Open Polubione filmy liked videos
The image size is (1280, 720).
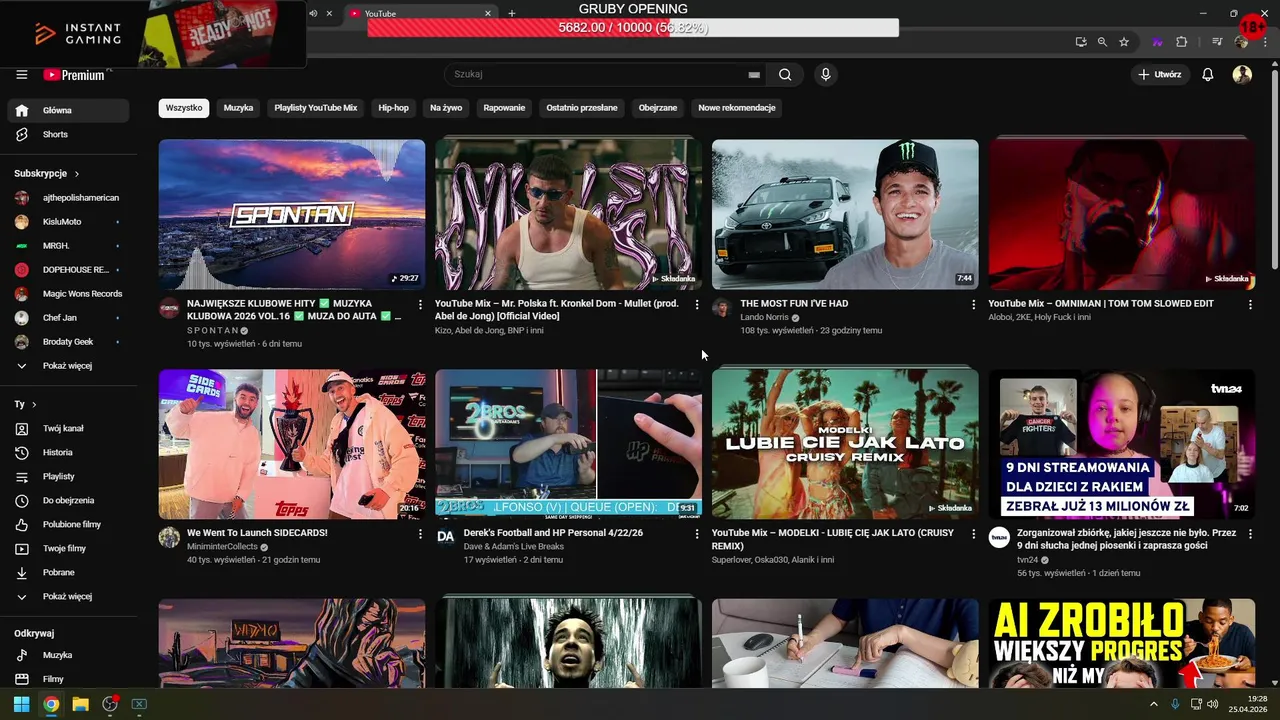point(68,524)
